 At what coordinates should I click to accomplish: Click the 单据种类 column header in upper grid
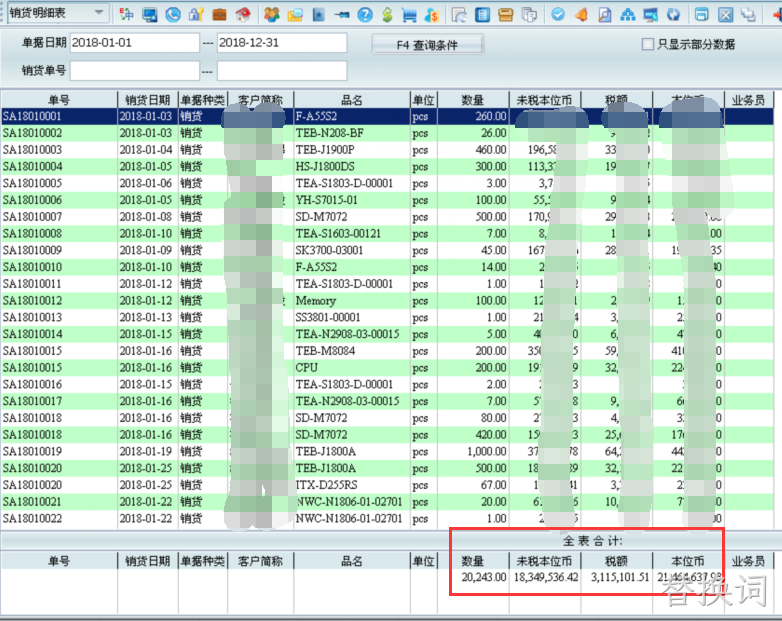202,100
